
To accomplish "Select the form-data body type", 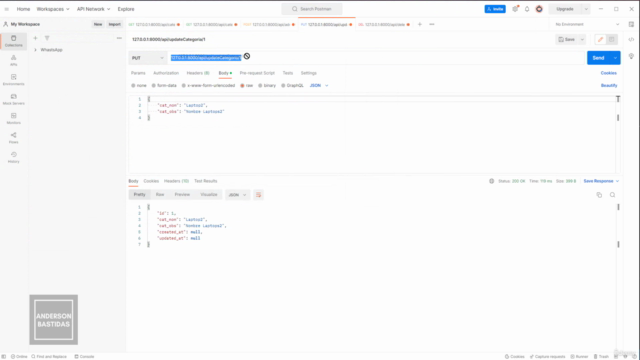I will [x=164, y=86].
